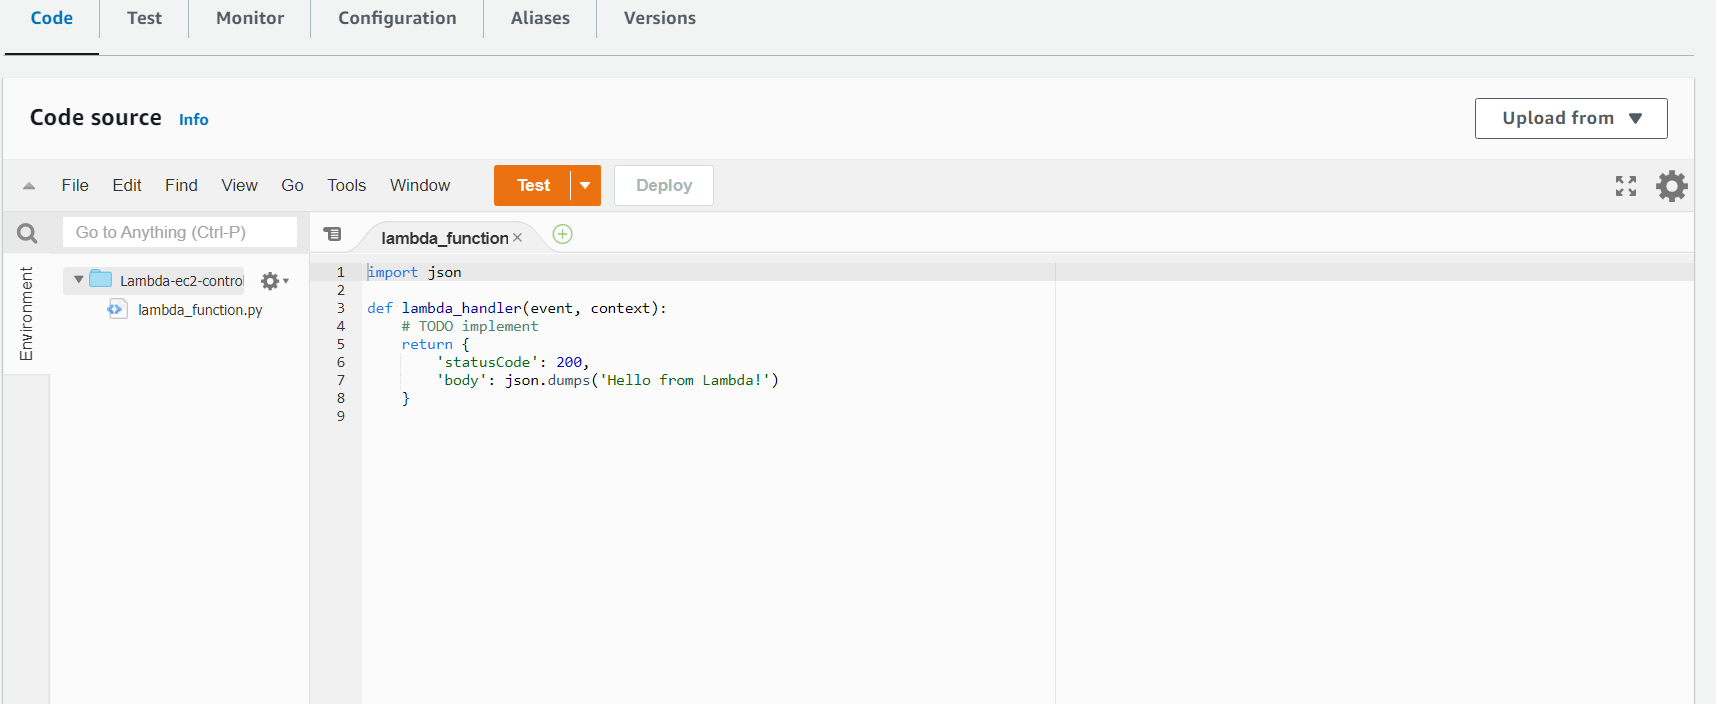The height and width of the screenshot is (704, 1716).
Task: Switch to the Configuration tab
Action: point(397,18)
